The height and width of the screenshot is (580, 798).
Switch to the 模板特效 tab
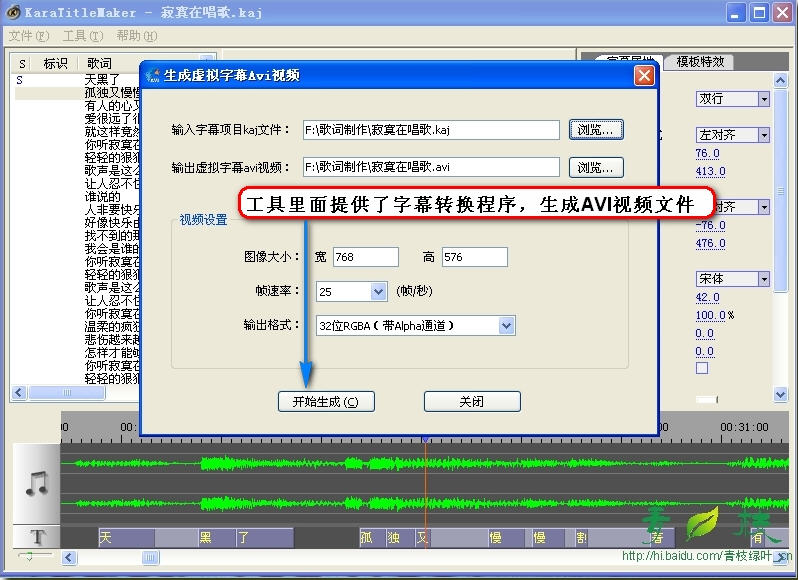(700, 62)
